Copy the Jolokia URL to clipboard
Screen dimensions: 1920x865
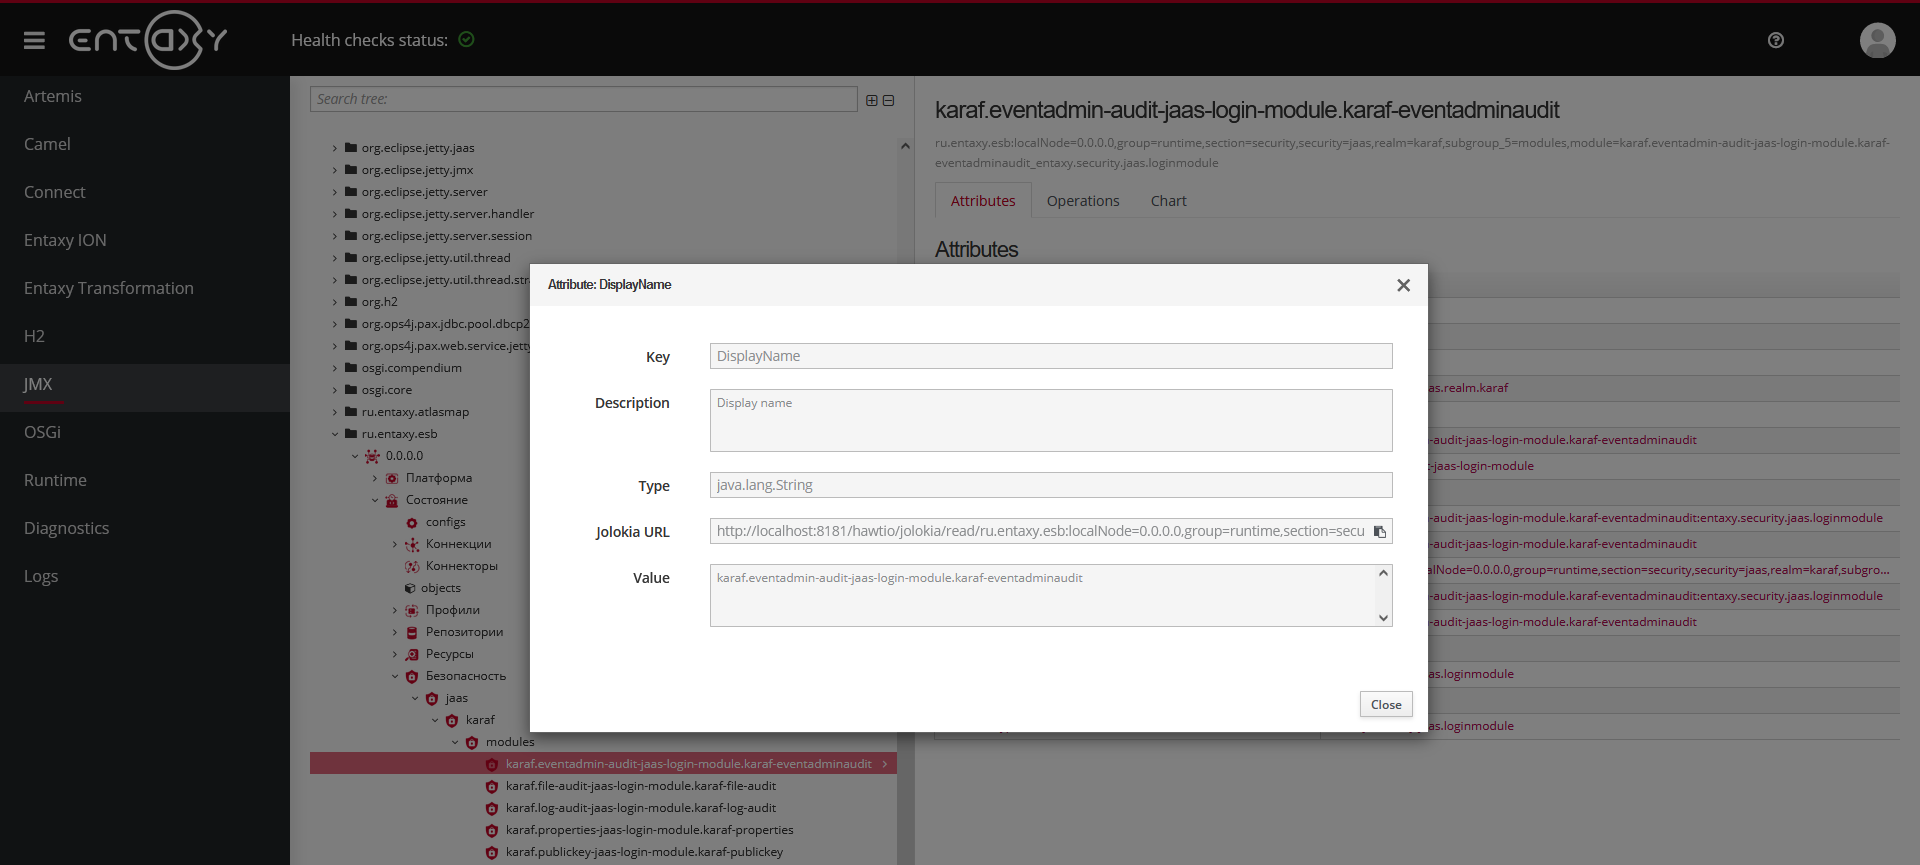(x=1379, y=532)
